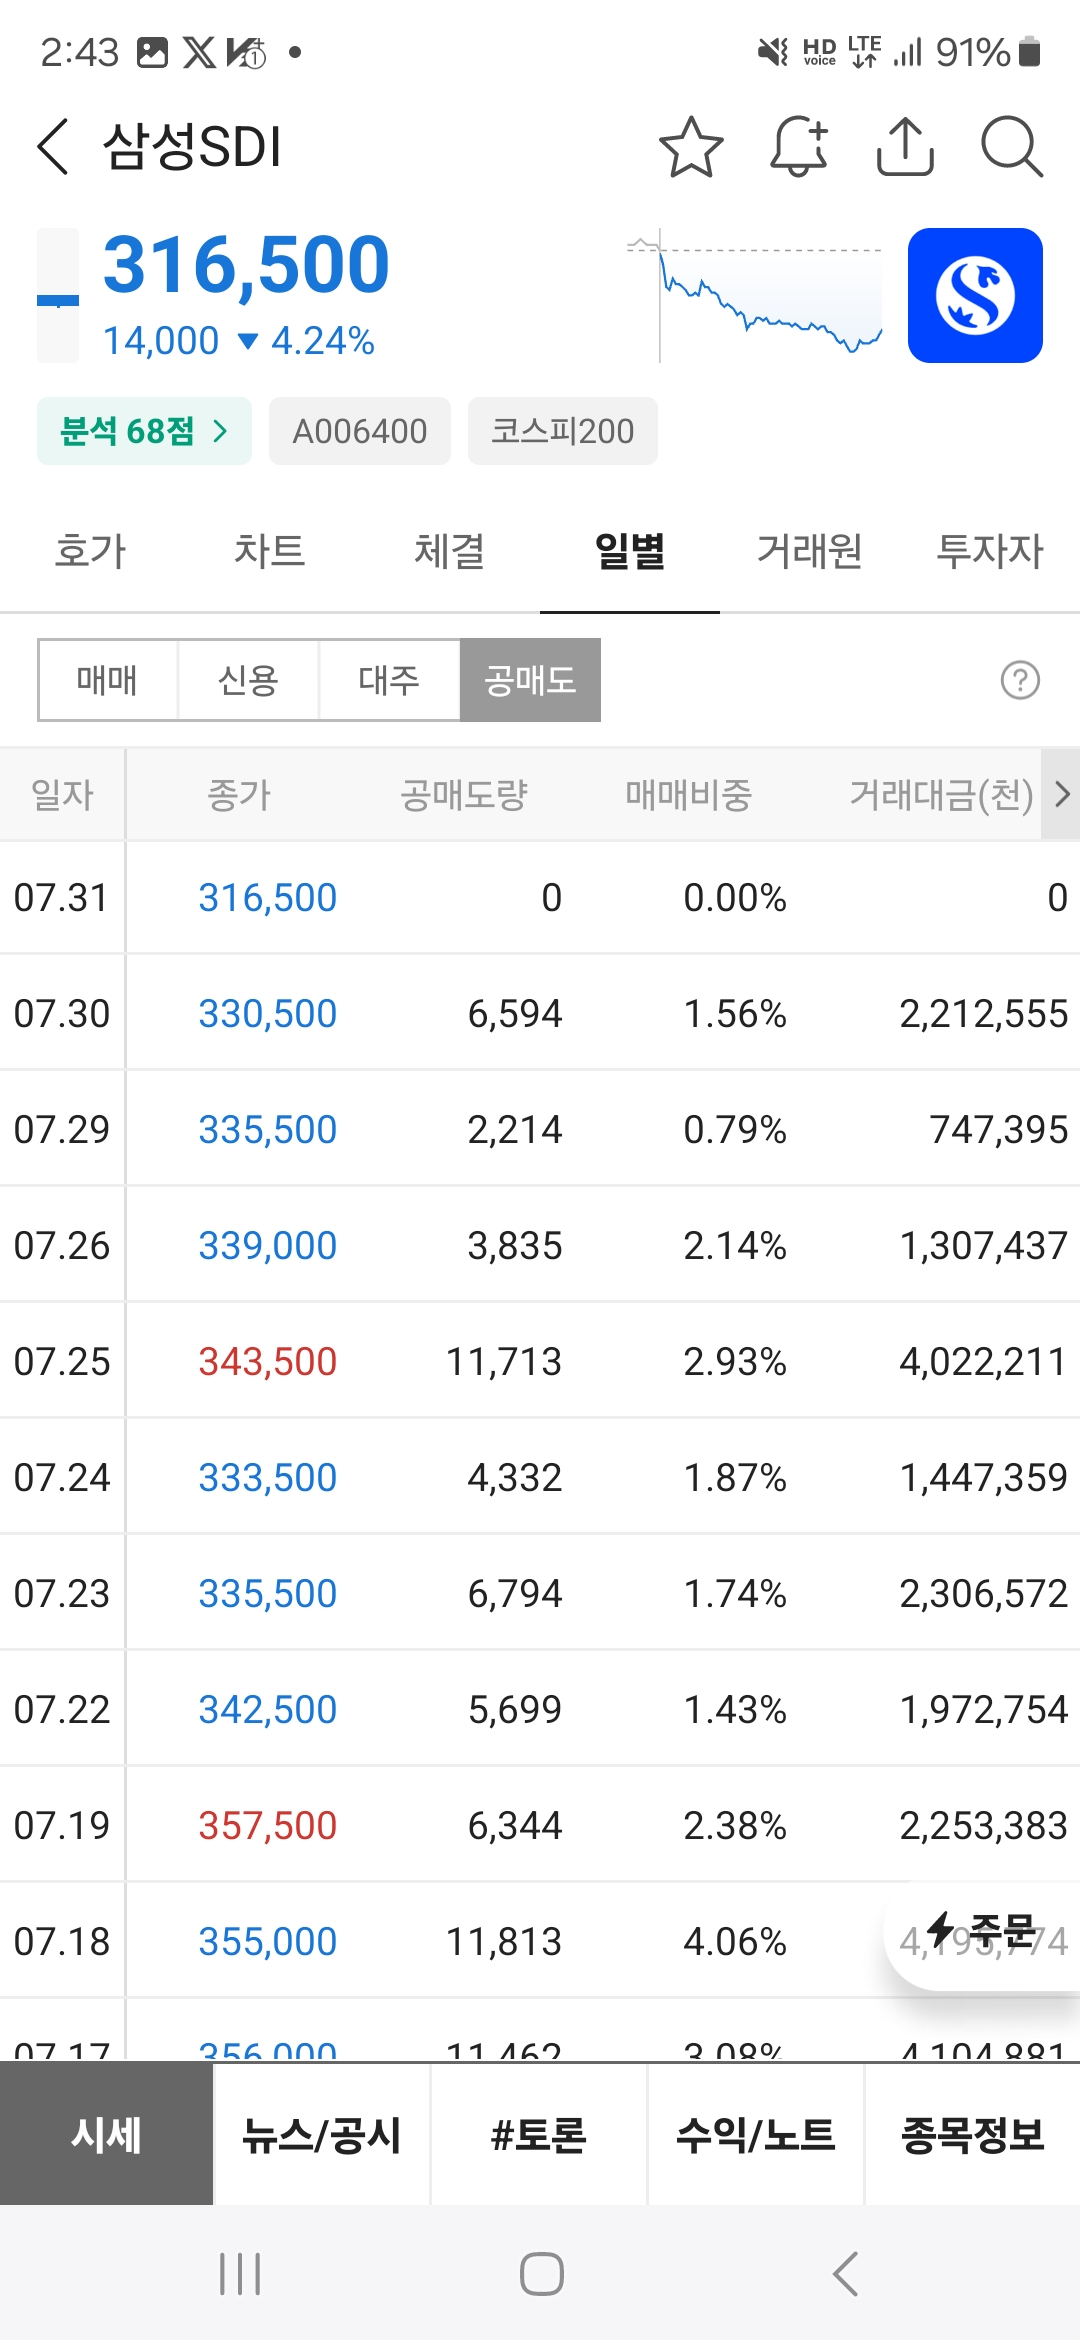Open the 시세 bottom tab
Image resolution: width=1080 pixels, height=2340 pixels.
click(107, 2134)
